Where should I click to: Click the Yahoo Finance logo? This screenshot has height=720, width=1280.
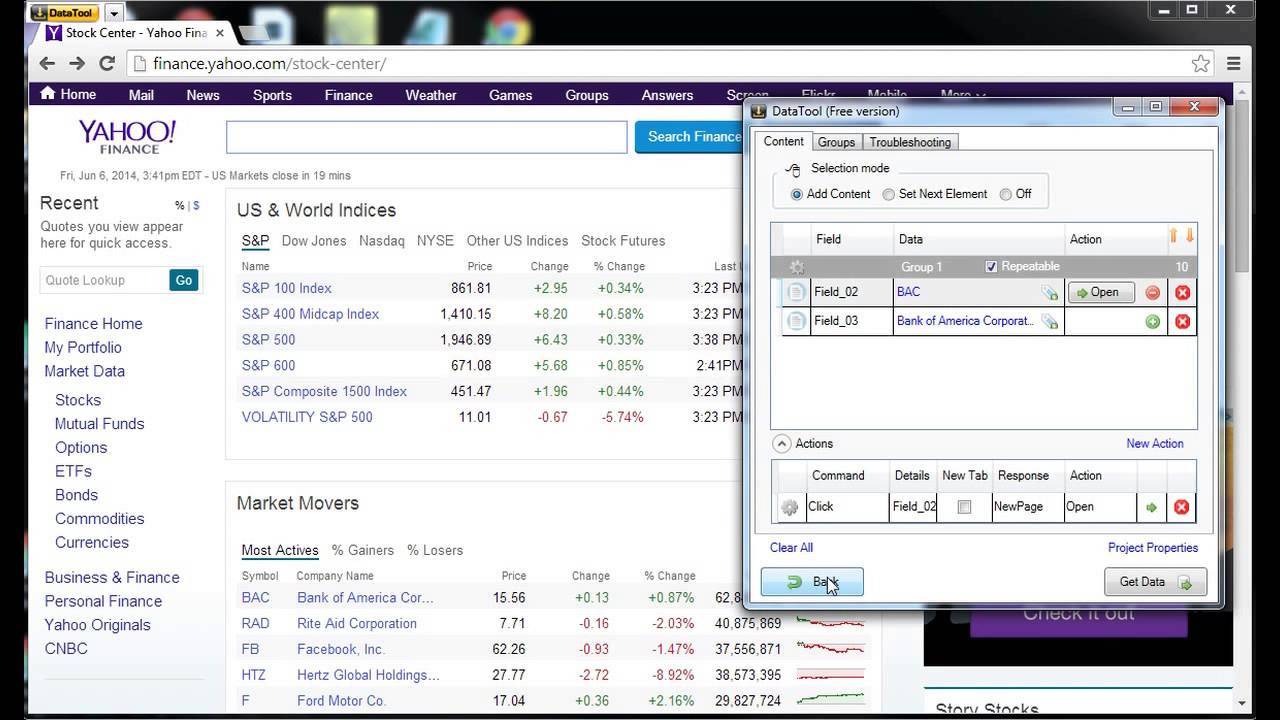128,137
